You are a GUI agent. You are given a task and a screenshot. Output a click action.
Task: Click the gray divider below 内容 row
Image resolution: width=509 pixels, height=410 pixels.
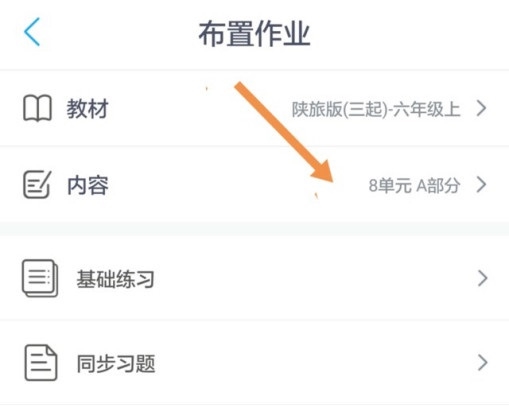click(254, 228)
